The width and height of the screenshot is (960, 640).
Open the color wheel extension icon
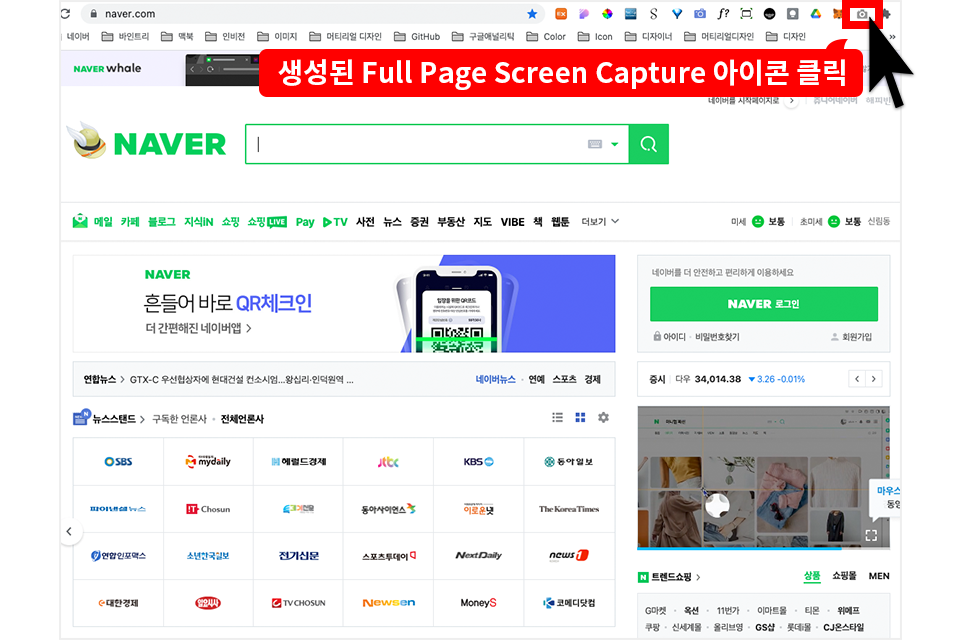click(x=607, y=13)
